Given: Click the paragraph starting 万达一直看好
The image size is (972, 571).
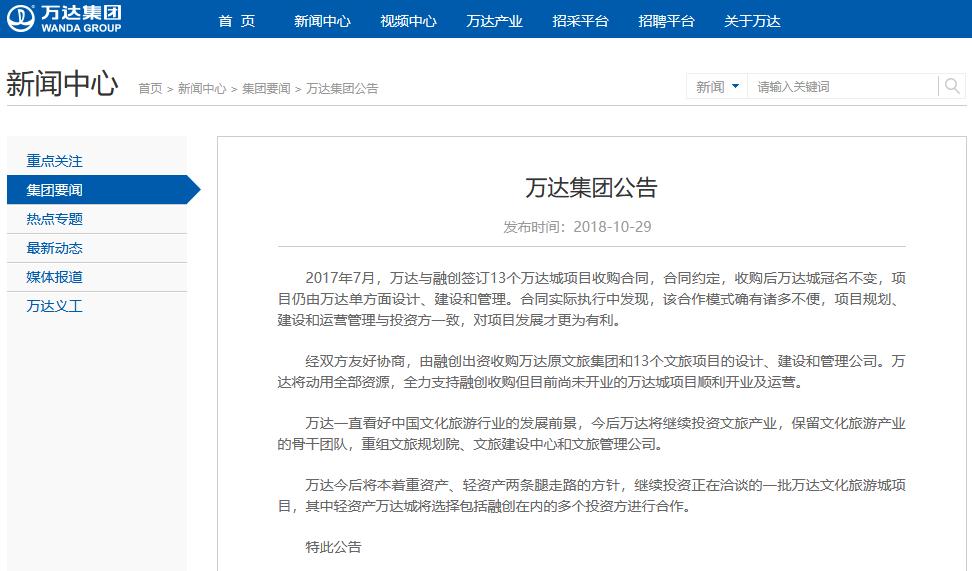Looking at the screenshot, I should point(591,433).
